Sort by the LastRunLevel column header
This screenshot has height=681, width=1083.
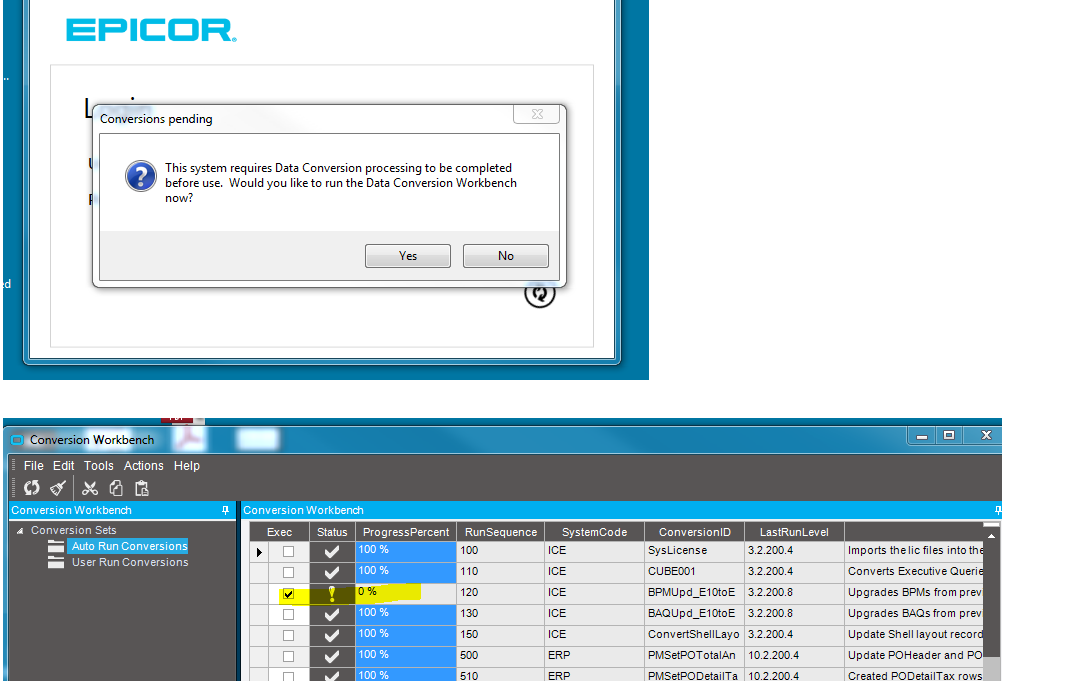click(794, 532)
